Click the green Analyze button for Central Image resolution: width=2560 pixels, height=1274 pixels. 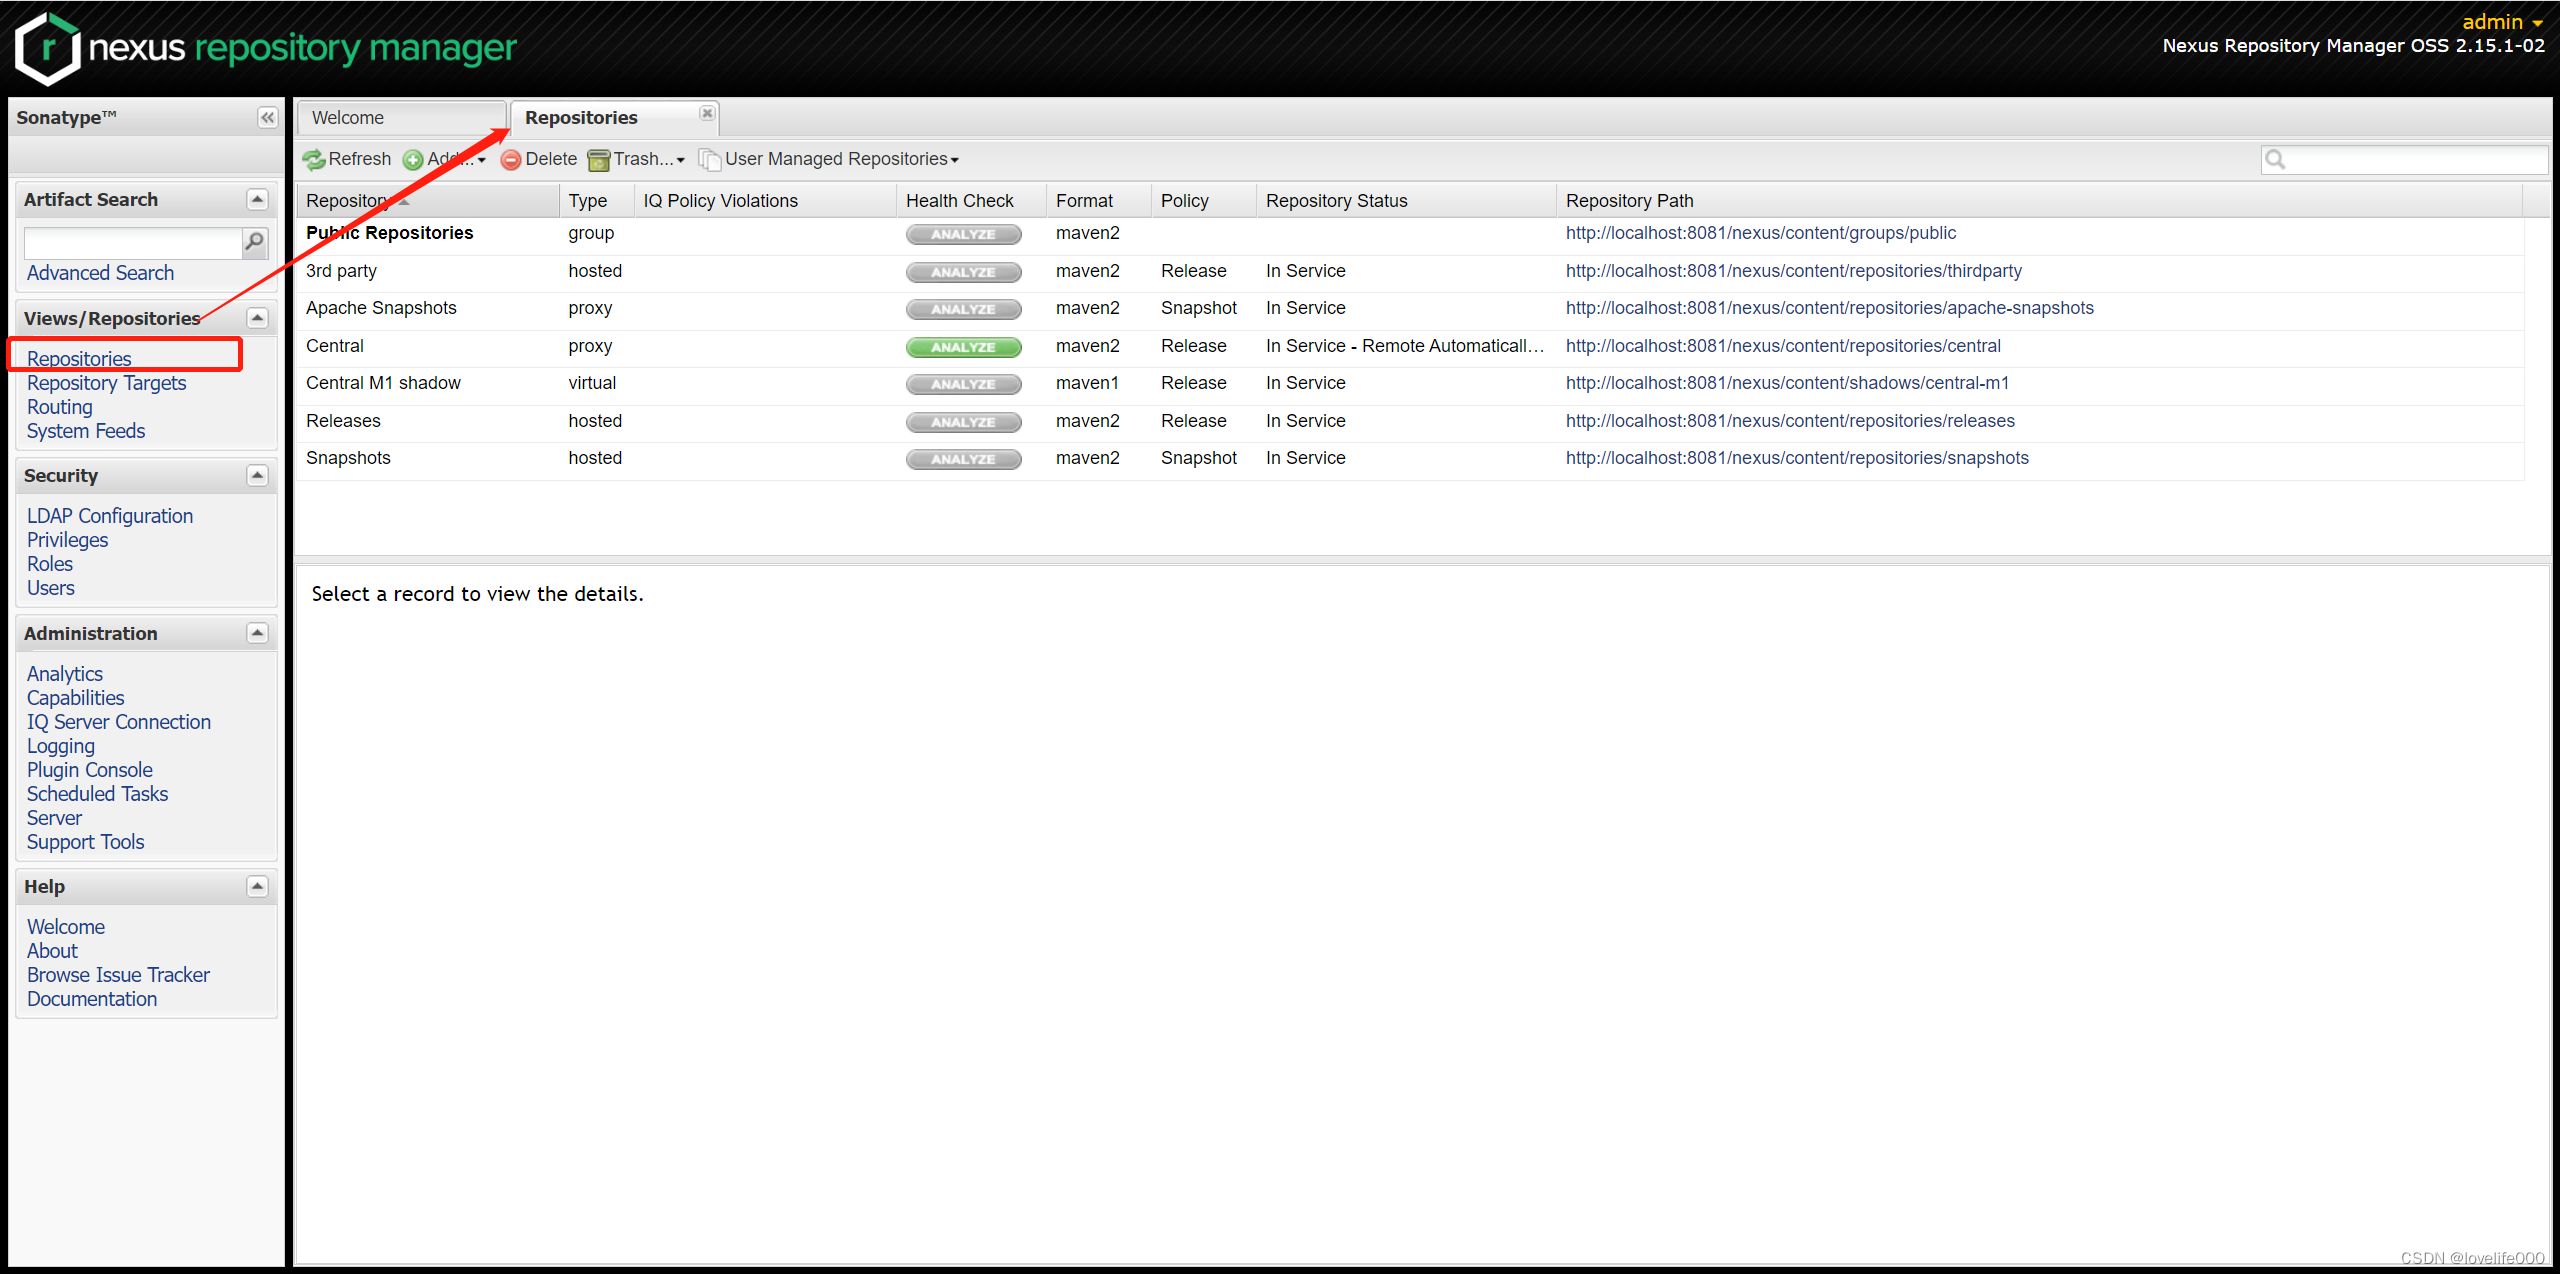tap(963, 347)
